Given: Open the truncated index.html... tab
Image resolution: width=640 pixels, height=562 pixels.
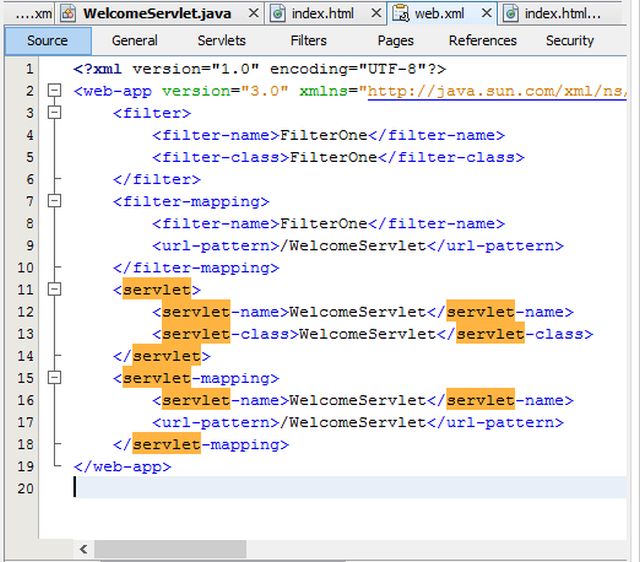Looking at the screenshot, I should pos(562,14).
